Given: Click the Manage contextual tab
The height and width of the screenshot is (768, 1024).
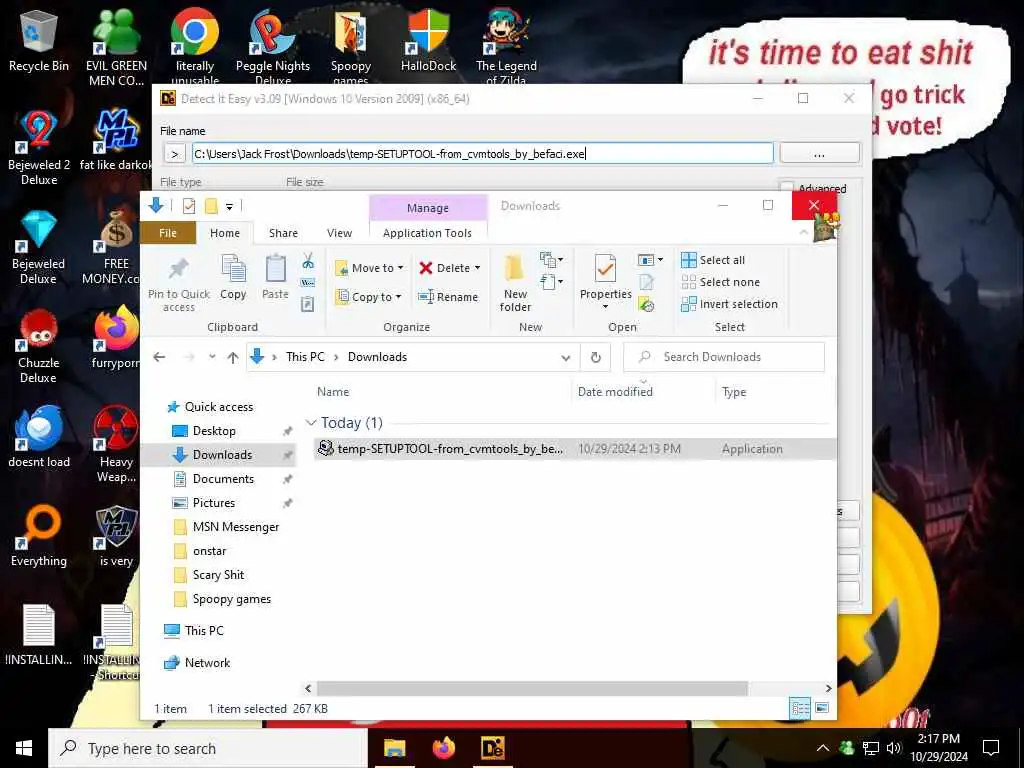Looking at the screenshot, I should 428,208.
